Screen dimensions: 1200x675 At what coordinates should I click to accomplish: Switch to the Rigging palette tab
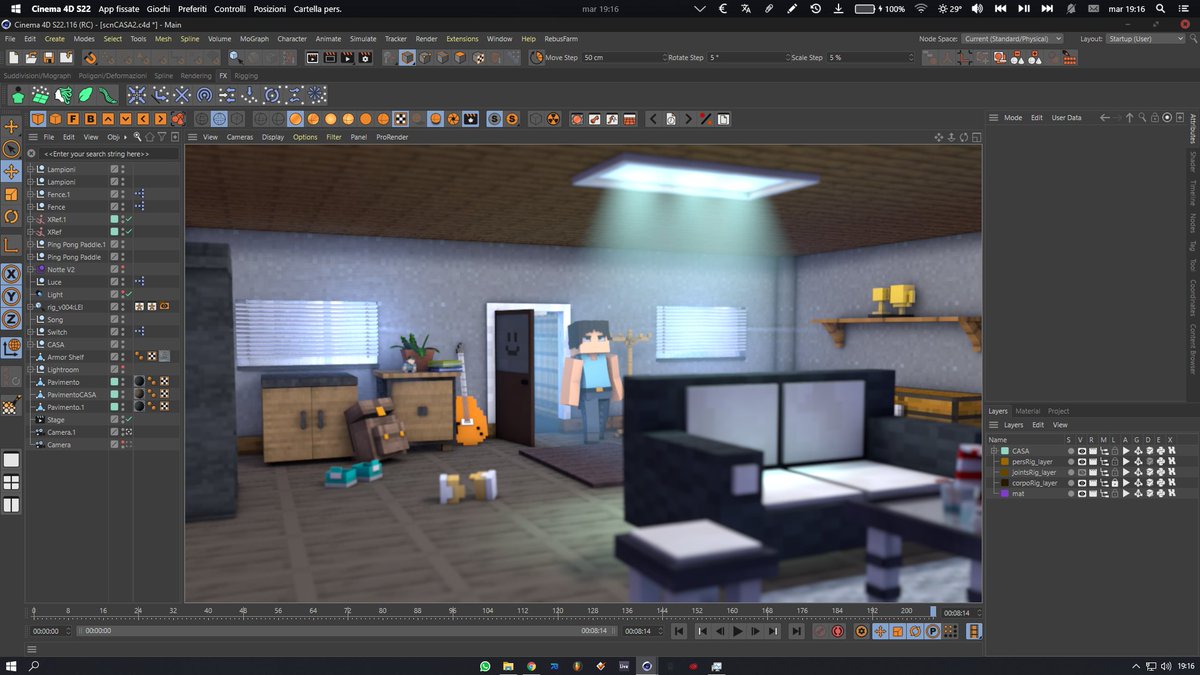click(x=245, y=76)
